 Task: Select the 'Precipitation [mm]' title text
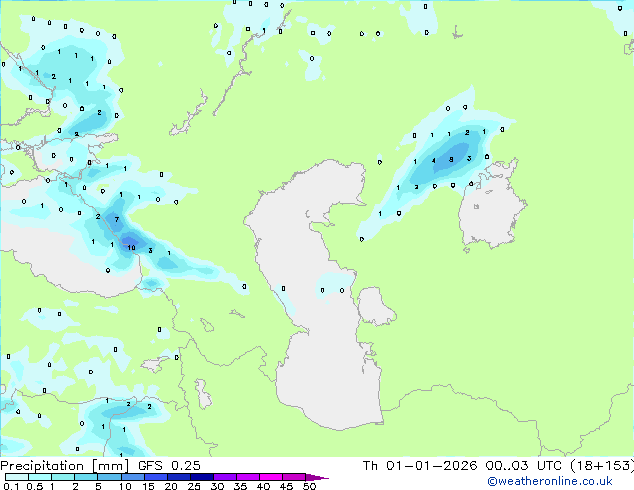[64, 466]
